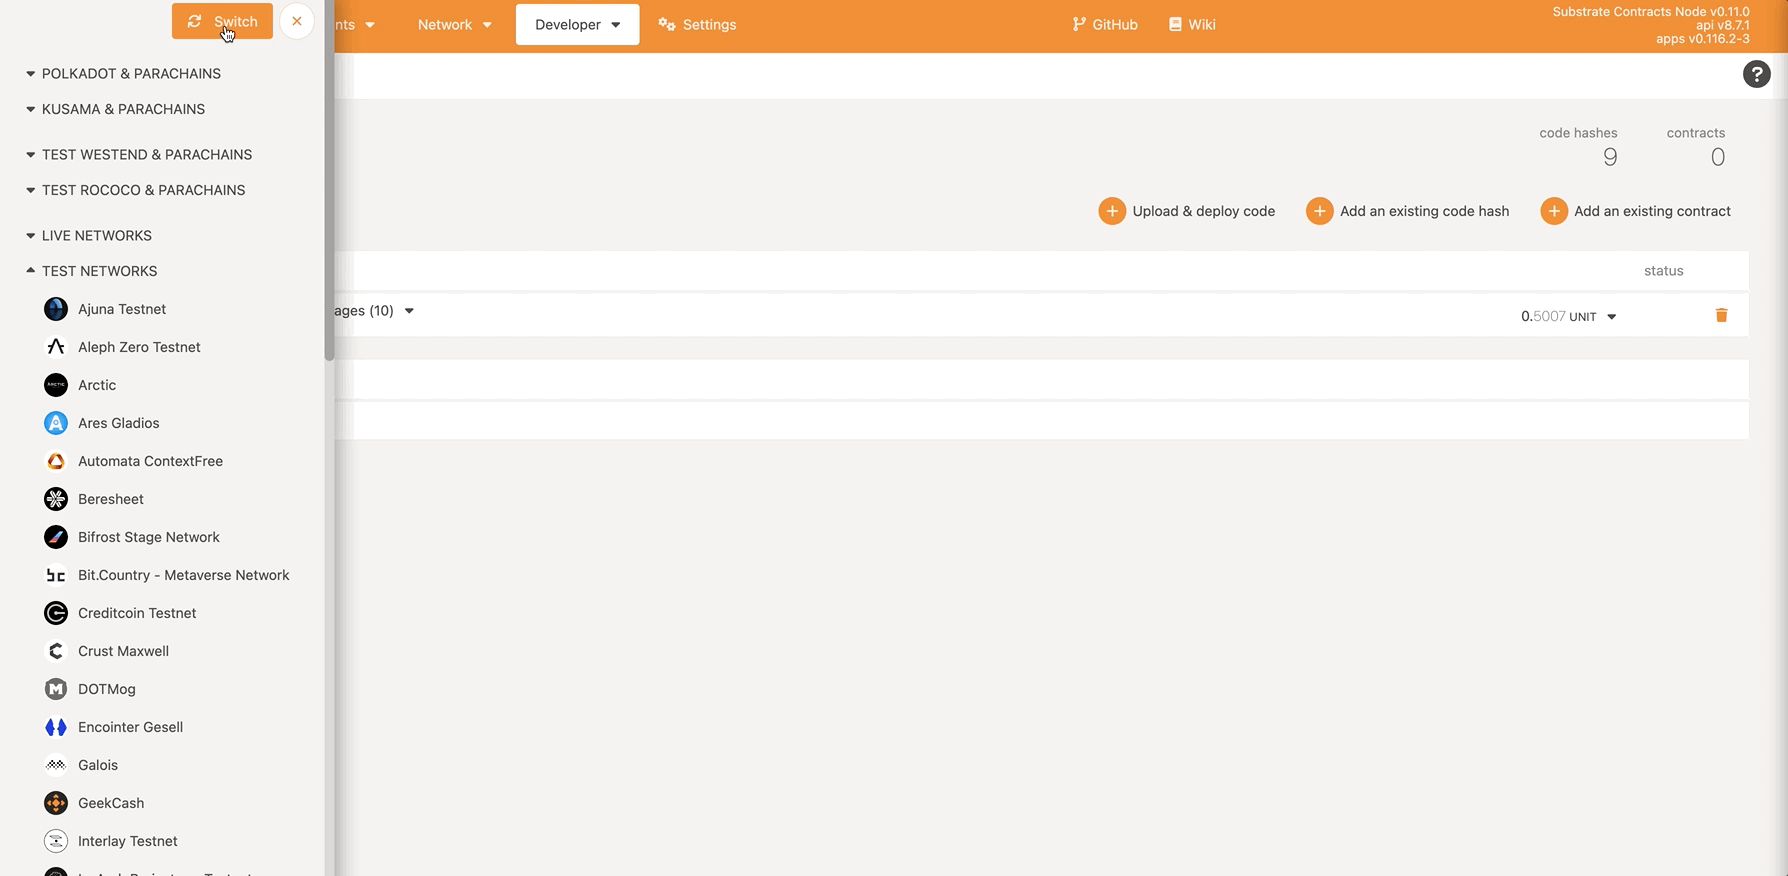This screenshot has height=876, width=1788.
Task: Choose Bit.Country - Metaverse Network name
Action: pos(184,575)
